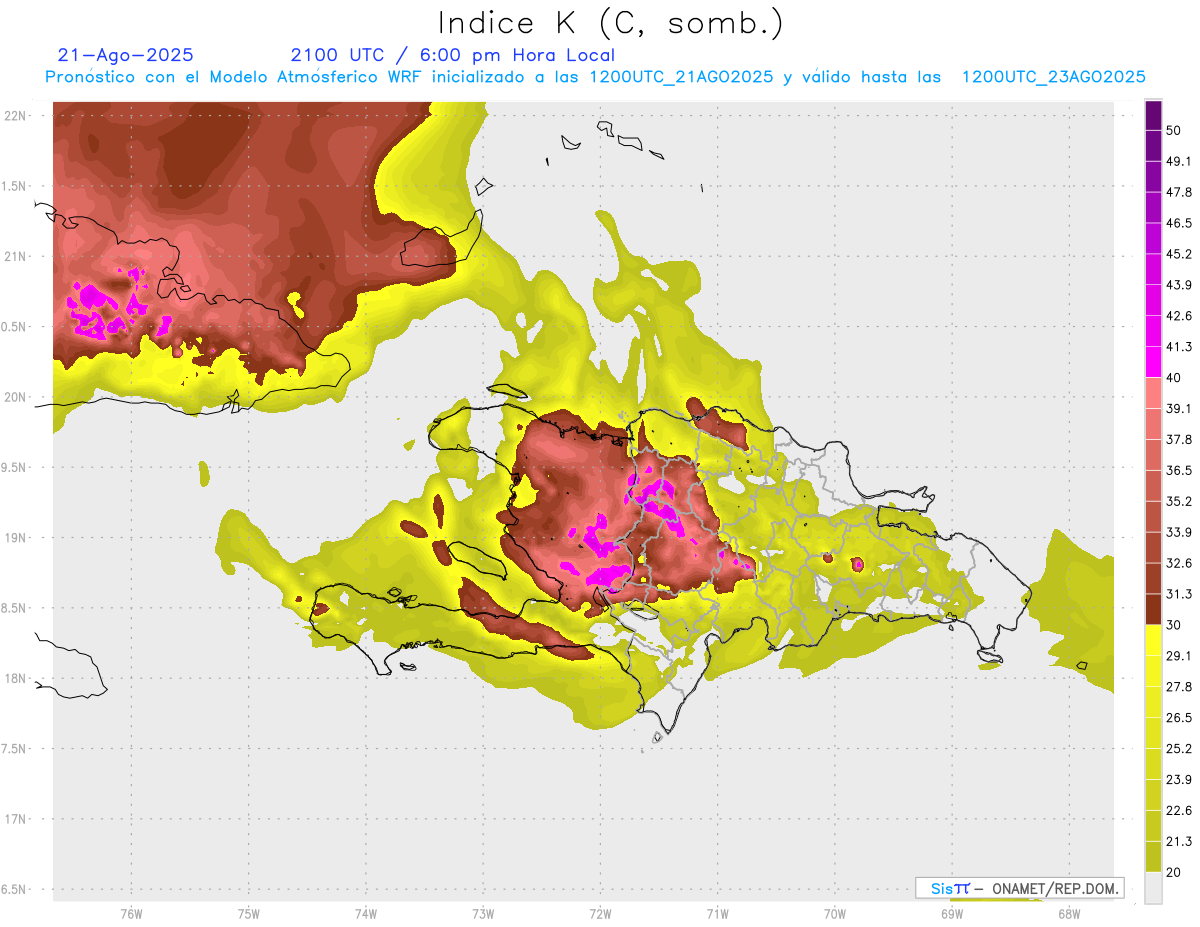Pick the magenta swatch between 40 and 41.3
This screenshot has width=1200, height=927.
pyautogui.click(x=1154, y=362)
